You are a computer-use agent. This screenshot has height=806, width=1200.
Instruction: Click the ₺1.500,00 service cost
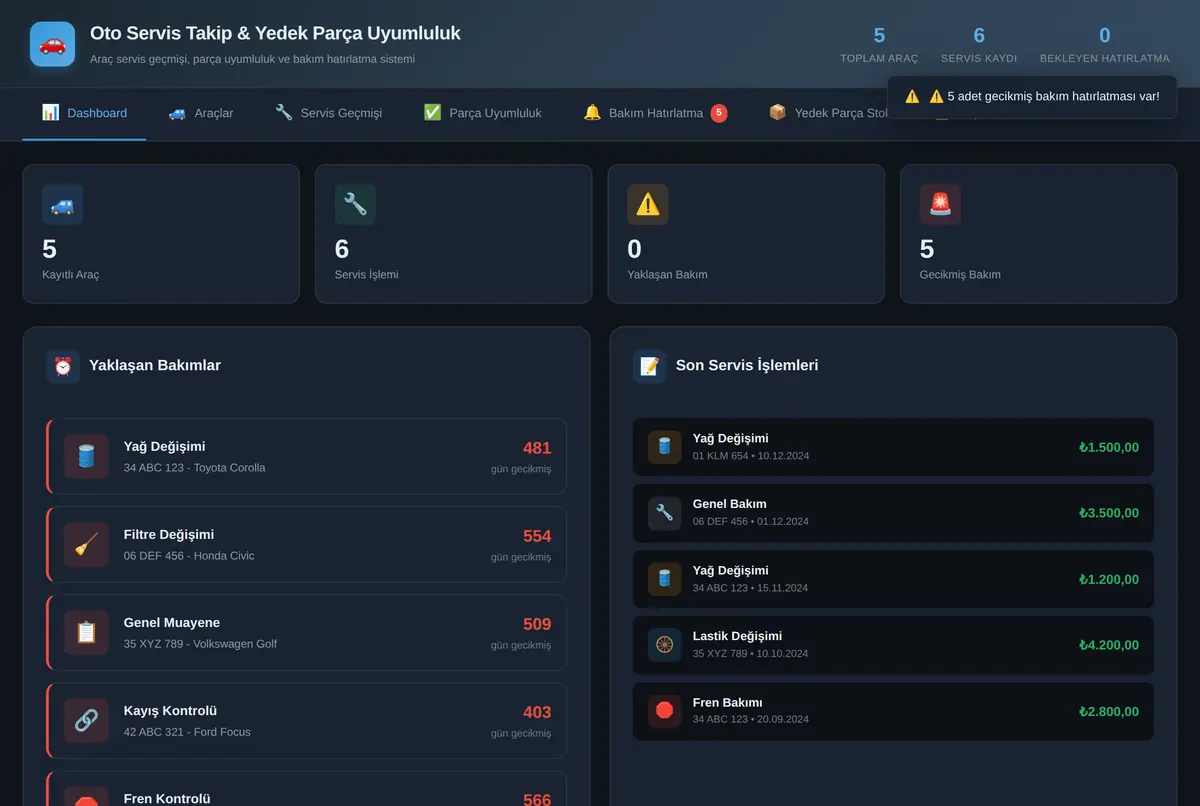(1108, 448)
